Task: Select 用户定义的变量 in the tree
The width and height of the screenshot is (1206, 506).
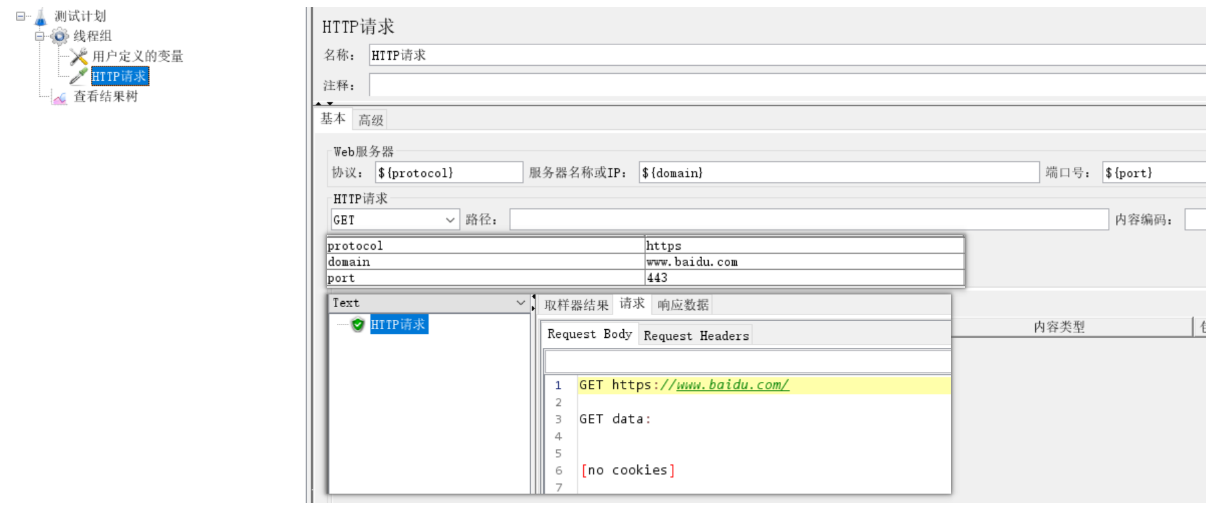Action: (138, 56)
